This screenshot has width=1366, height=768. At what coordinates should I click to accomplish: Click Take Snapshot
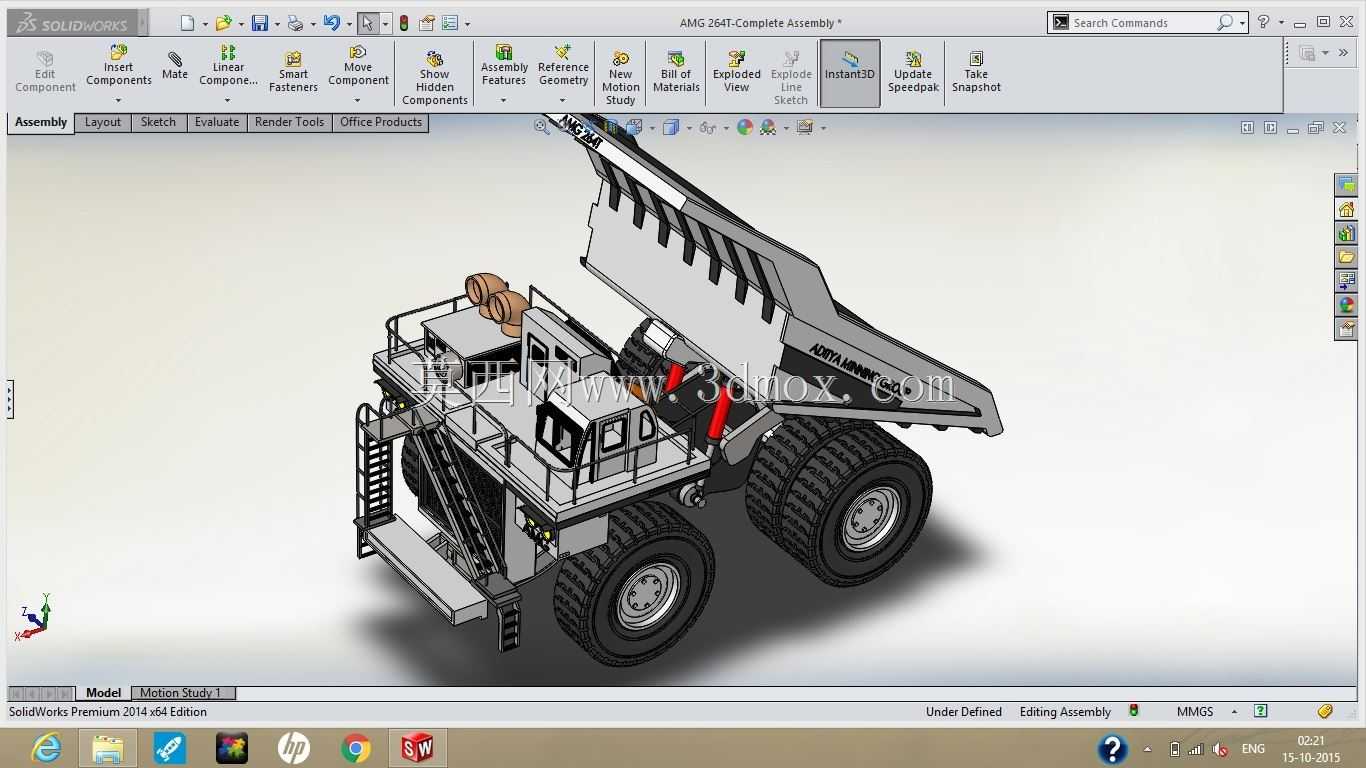click(976, 72)
